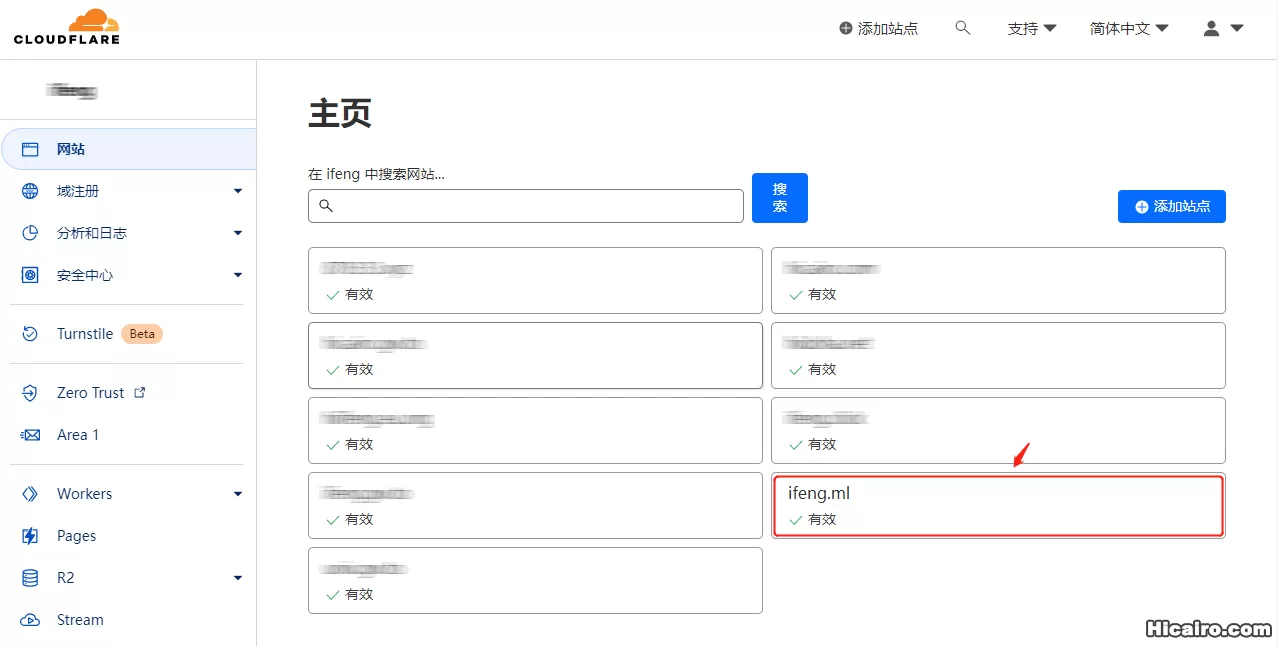This screenshot has width=1278, height=646.
Task: Expand the 域注册 submenu arrow
Action: click(238, 191)
